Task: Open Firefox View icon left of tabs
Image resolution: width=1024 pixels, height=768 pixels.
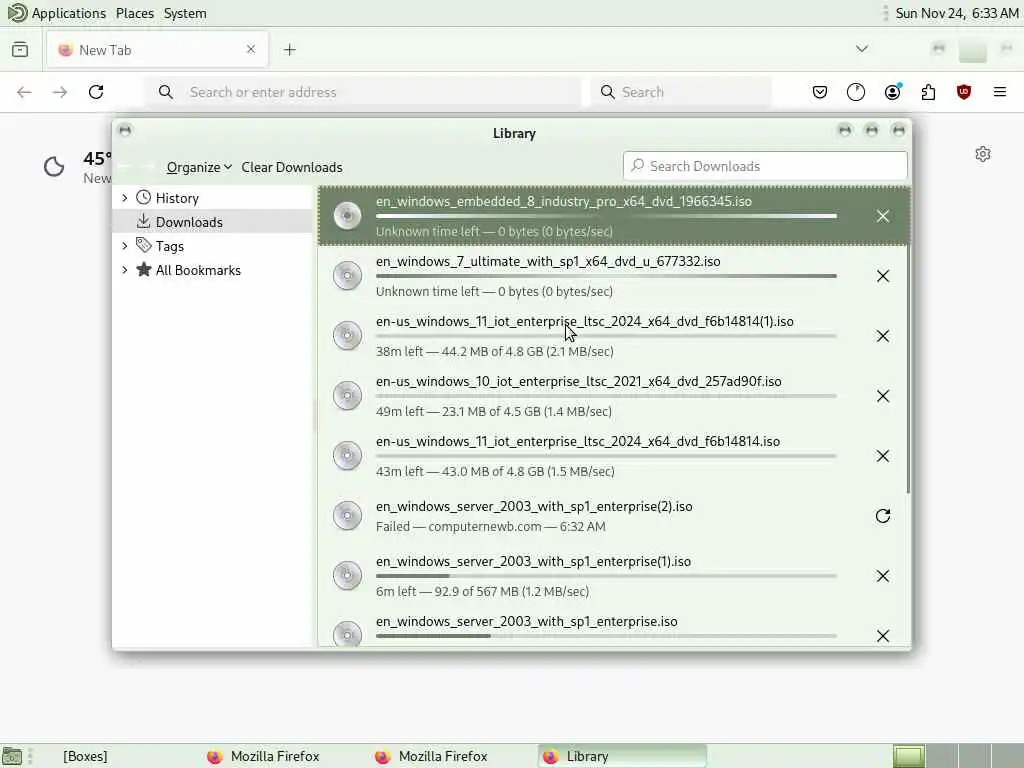Action: click(x=20, y=50)
